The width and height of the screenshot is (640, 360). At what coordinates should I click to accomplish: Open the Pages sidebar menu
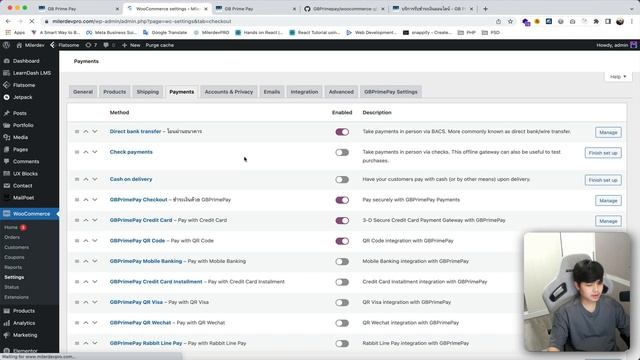[x=20, y=149]
